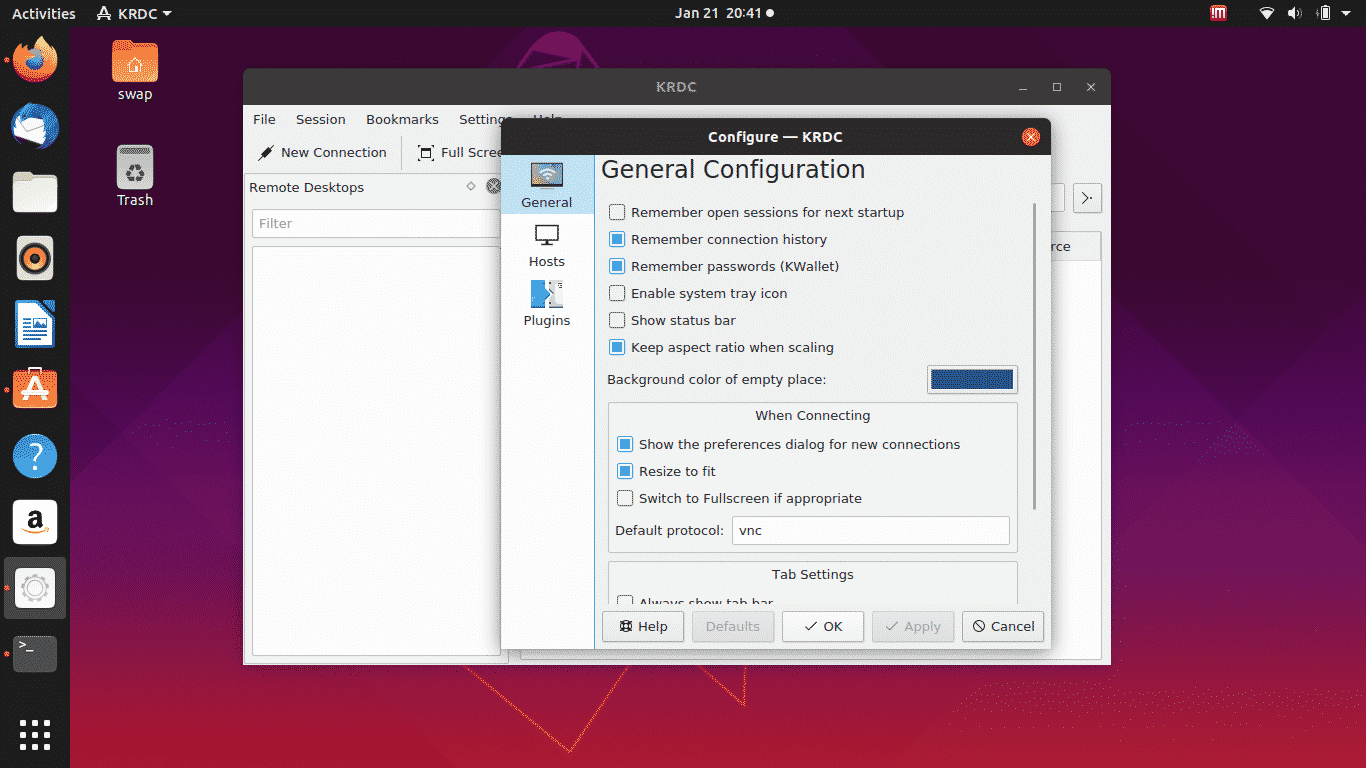
Task: Click the Filter field in Remote Desktops
Action: tap(375, 223)
